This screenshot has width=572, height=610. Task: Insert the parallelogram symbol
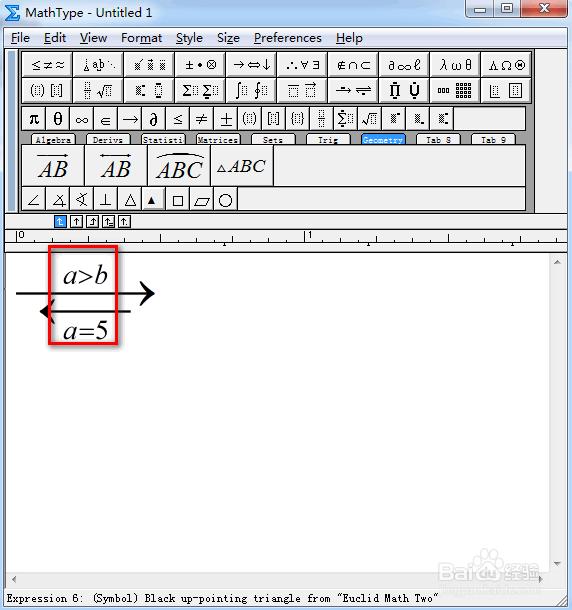point(202,200)
